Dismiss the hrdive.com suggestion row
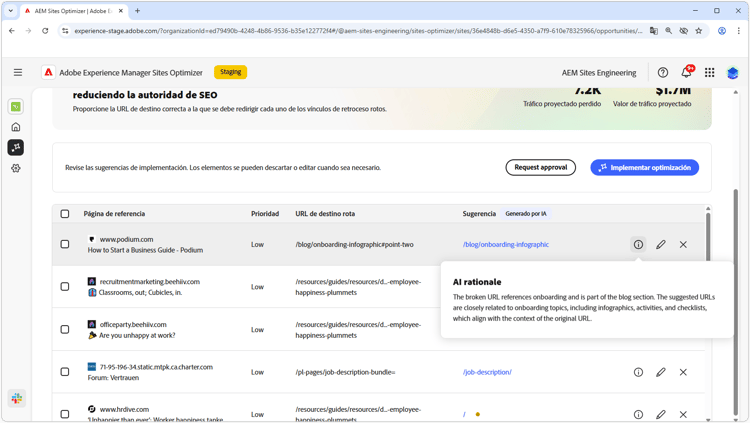 pyautogui.click(x=683, y=414)
